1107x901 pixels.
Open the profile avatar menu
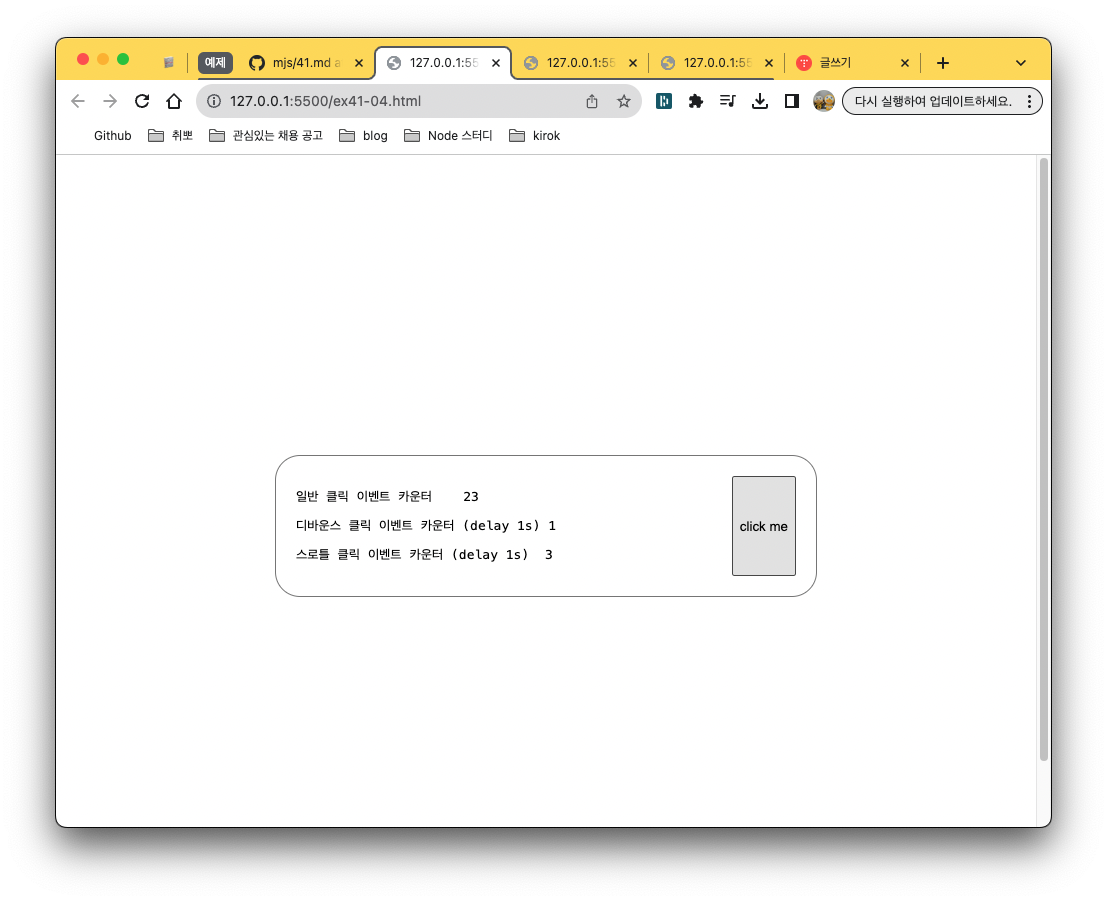[x=824, y=101]
